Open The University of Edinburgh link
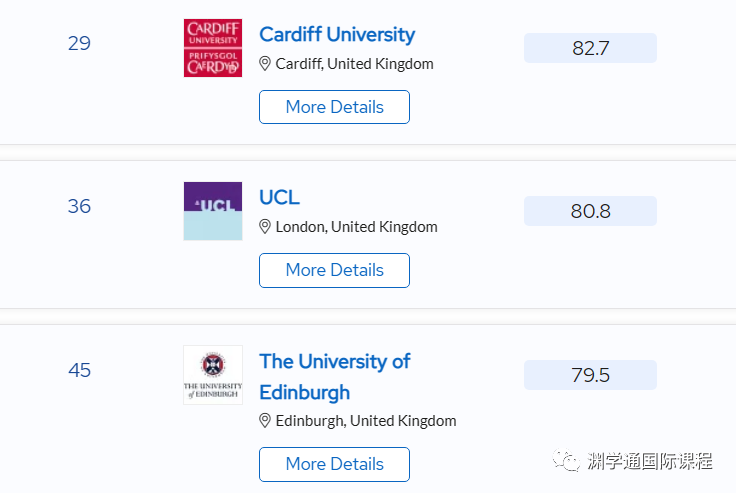 (335, 377)
